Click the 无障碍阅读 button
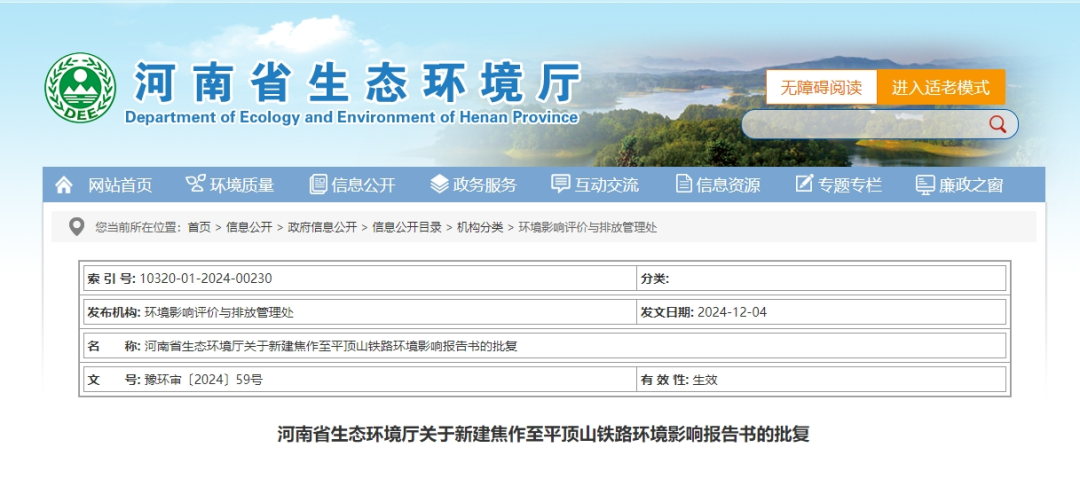 (822, 87)
